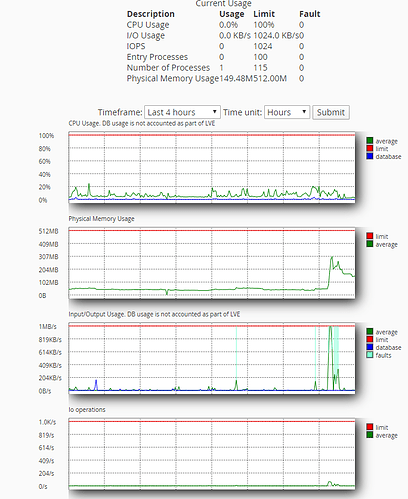The height and width of the screenshot is (499, 408).
Task: Click the Physical Memory Usage row in table
Action: tap(215, 78)
